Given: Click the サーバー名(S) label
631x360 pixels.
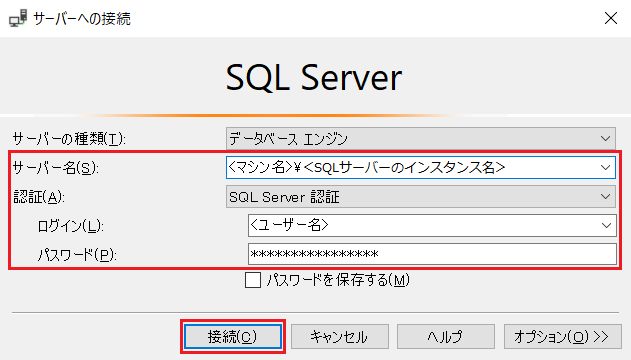Looking at the screenshot, I should tap(56, 168).
